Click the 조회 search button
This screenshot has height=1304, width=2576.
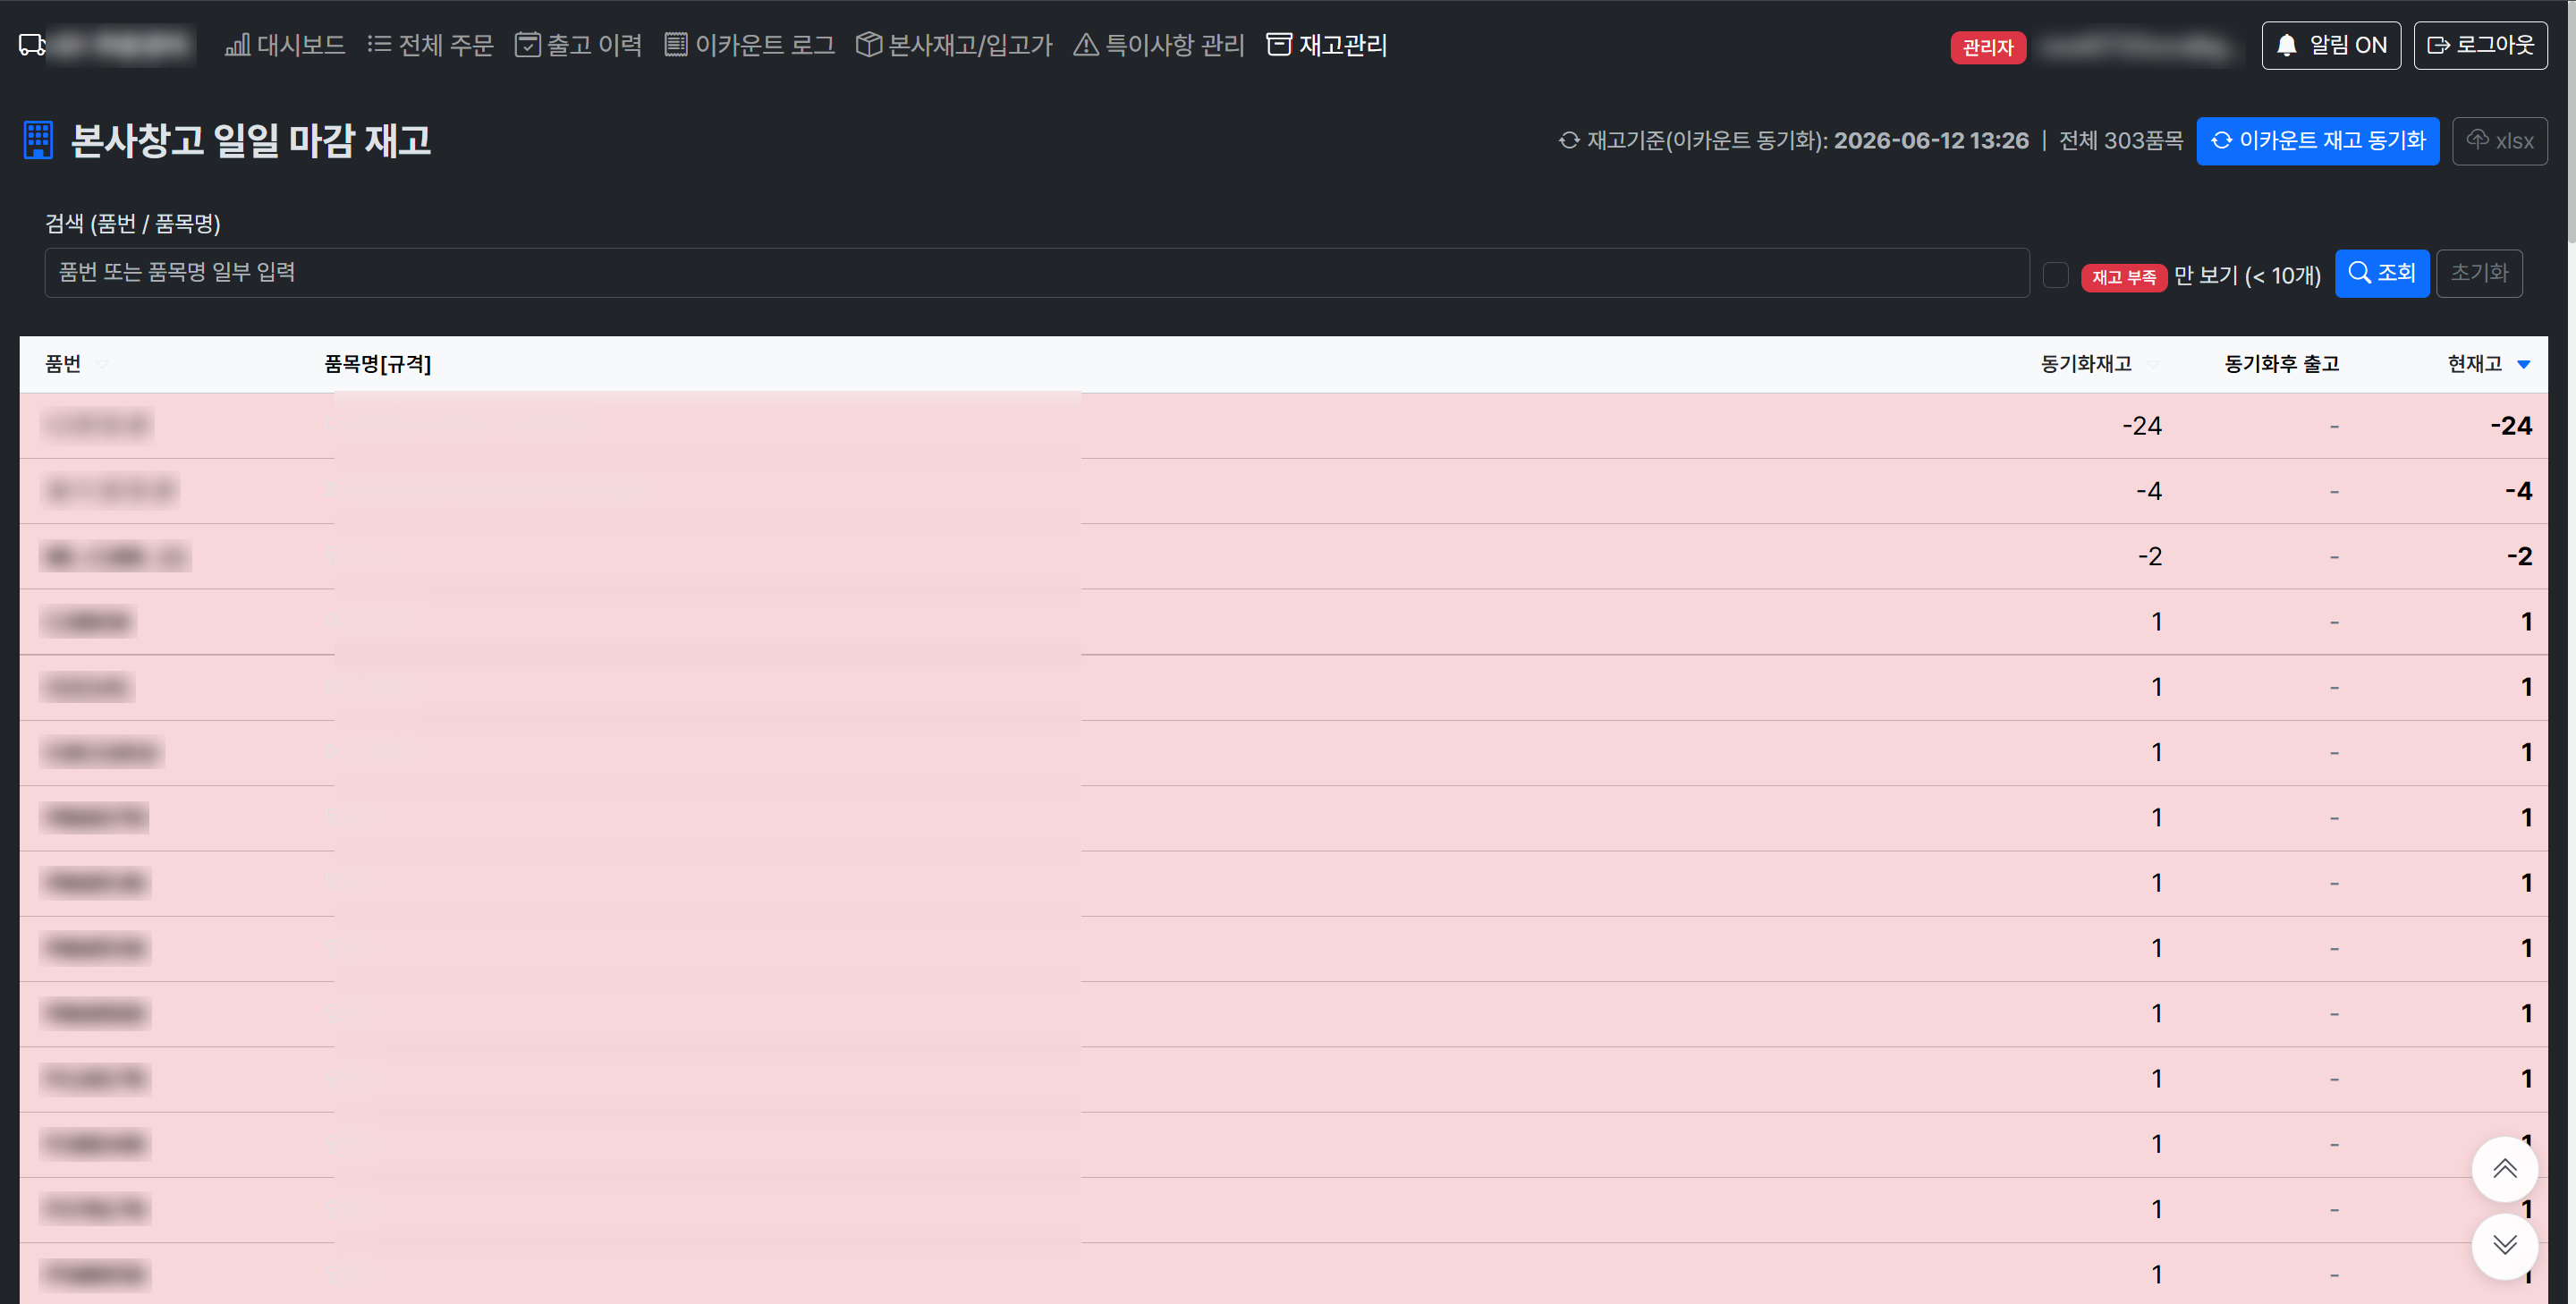(2381, 273)
